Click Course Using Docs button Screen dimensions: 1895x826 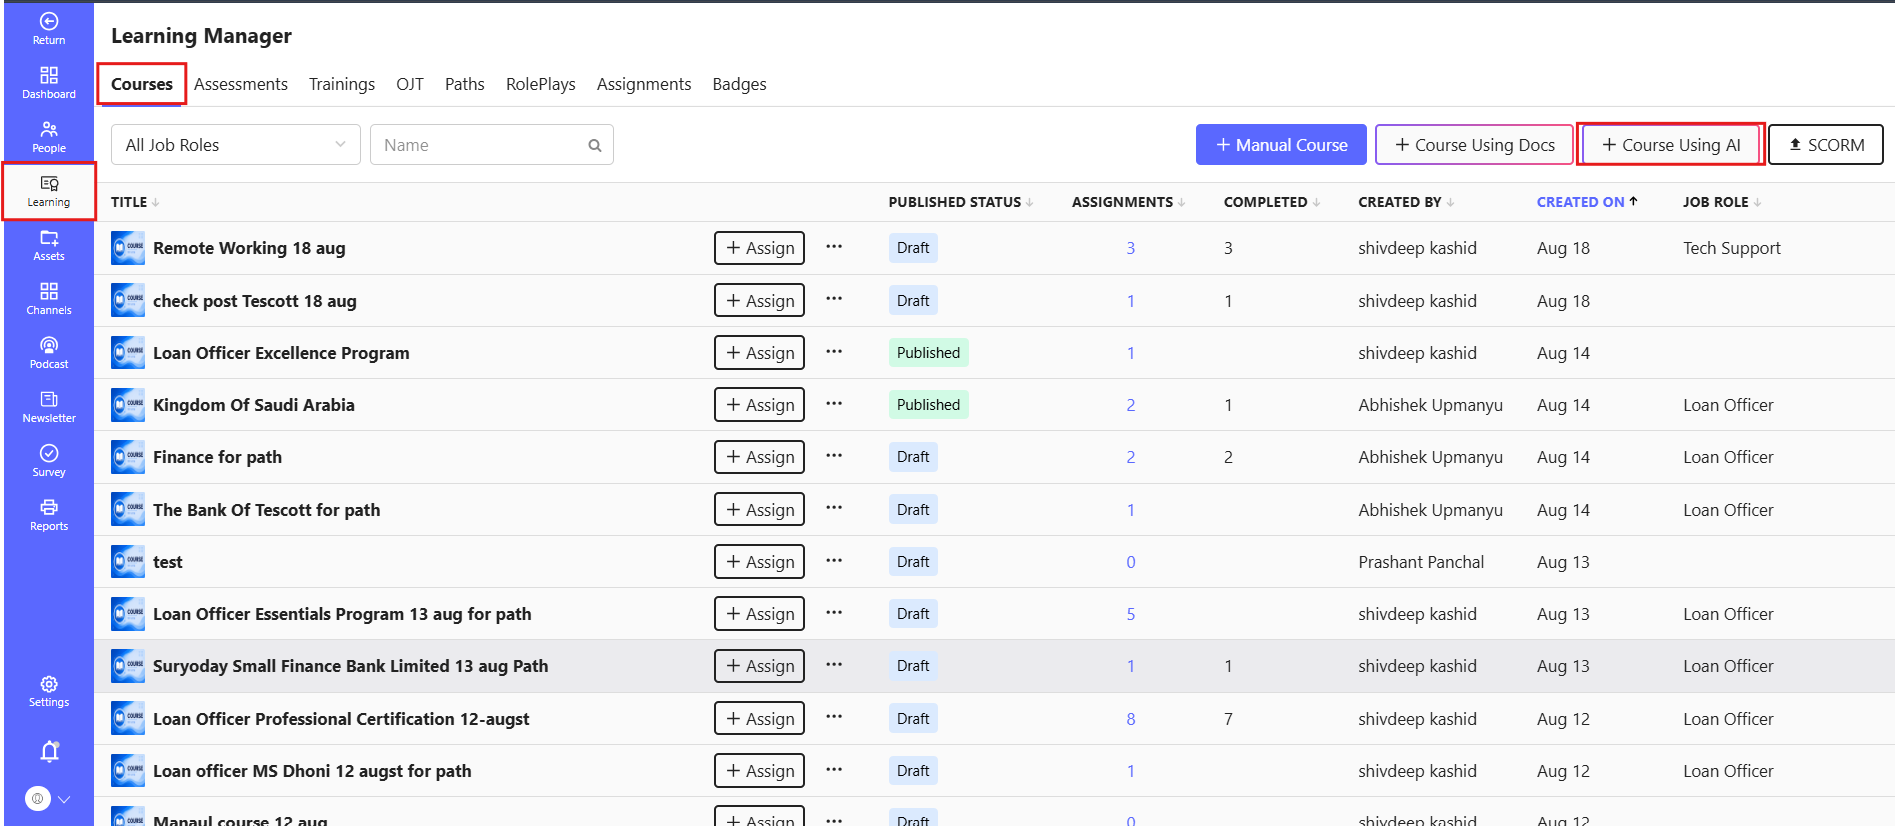click(x=1475, y=145)
